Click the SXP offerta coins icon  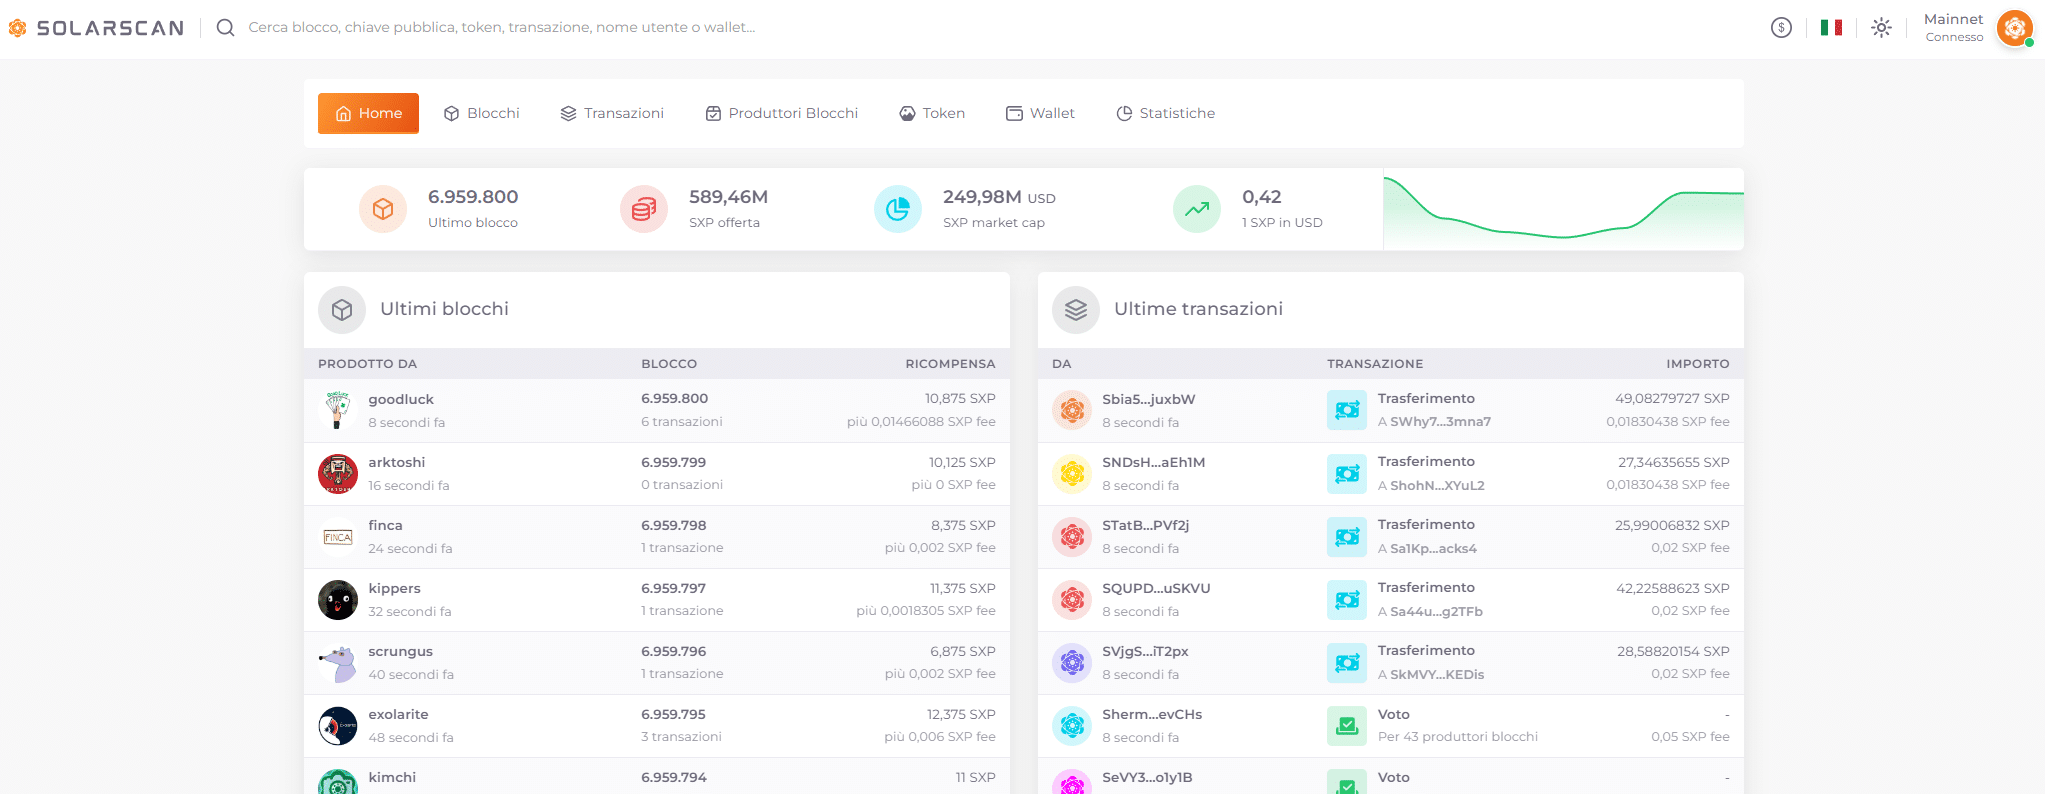coord(644,209)
